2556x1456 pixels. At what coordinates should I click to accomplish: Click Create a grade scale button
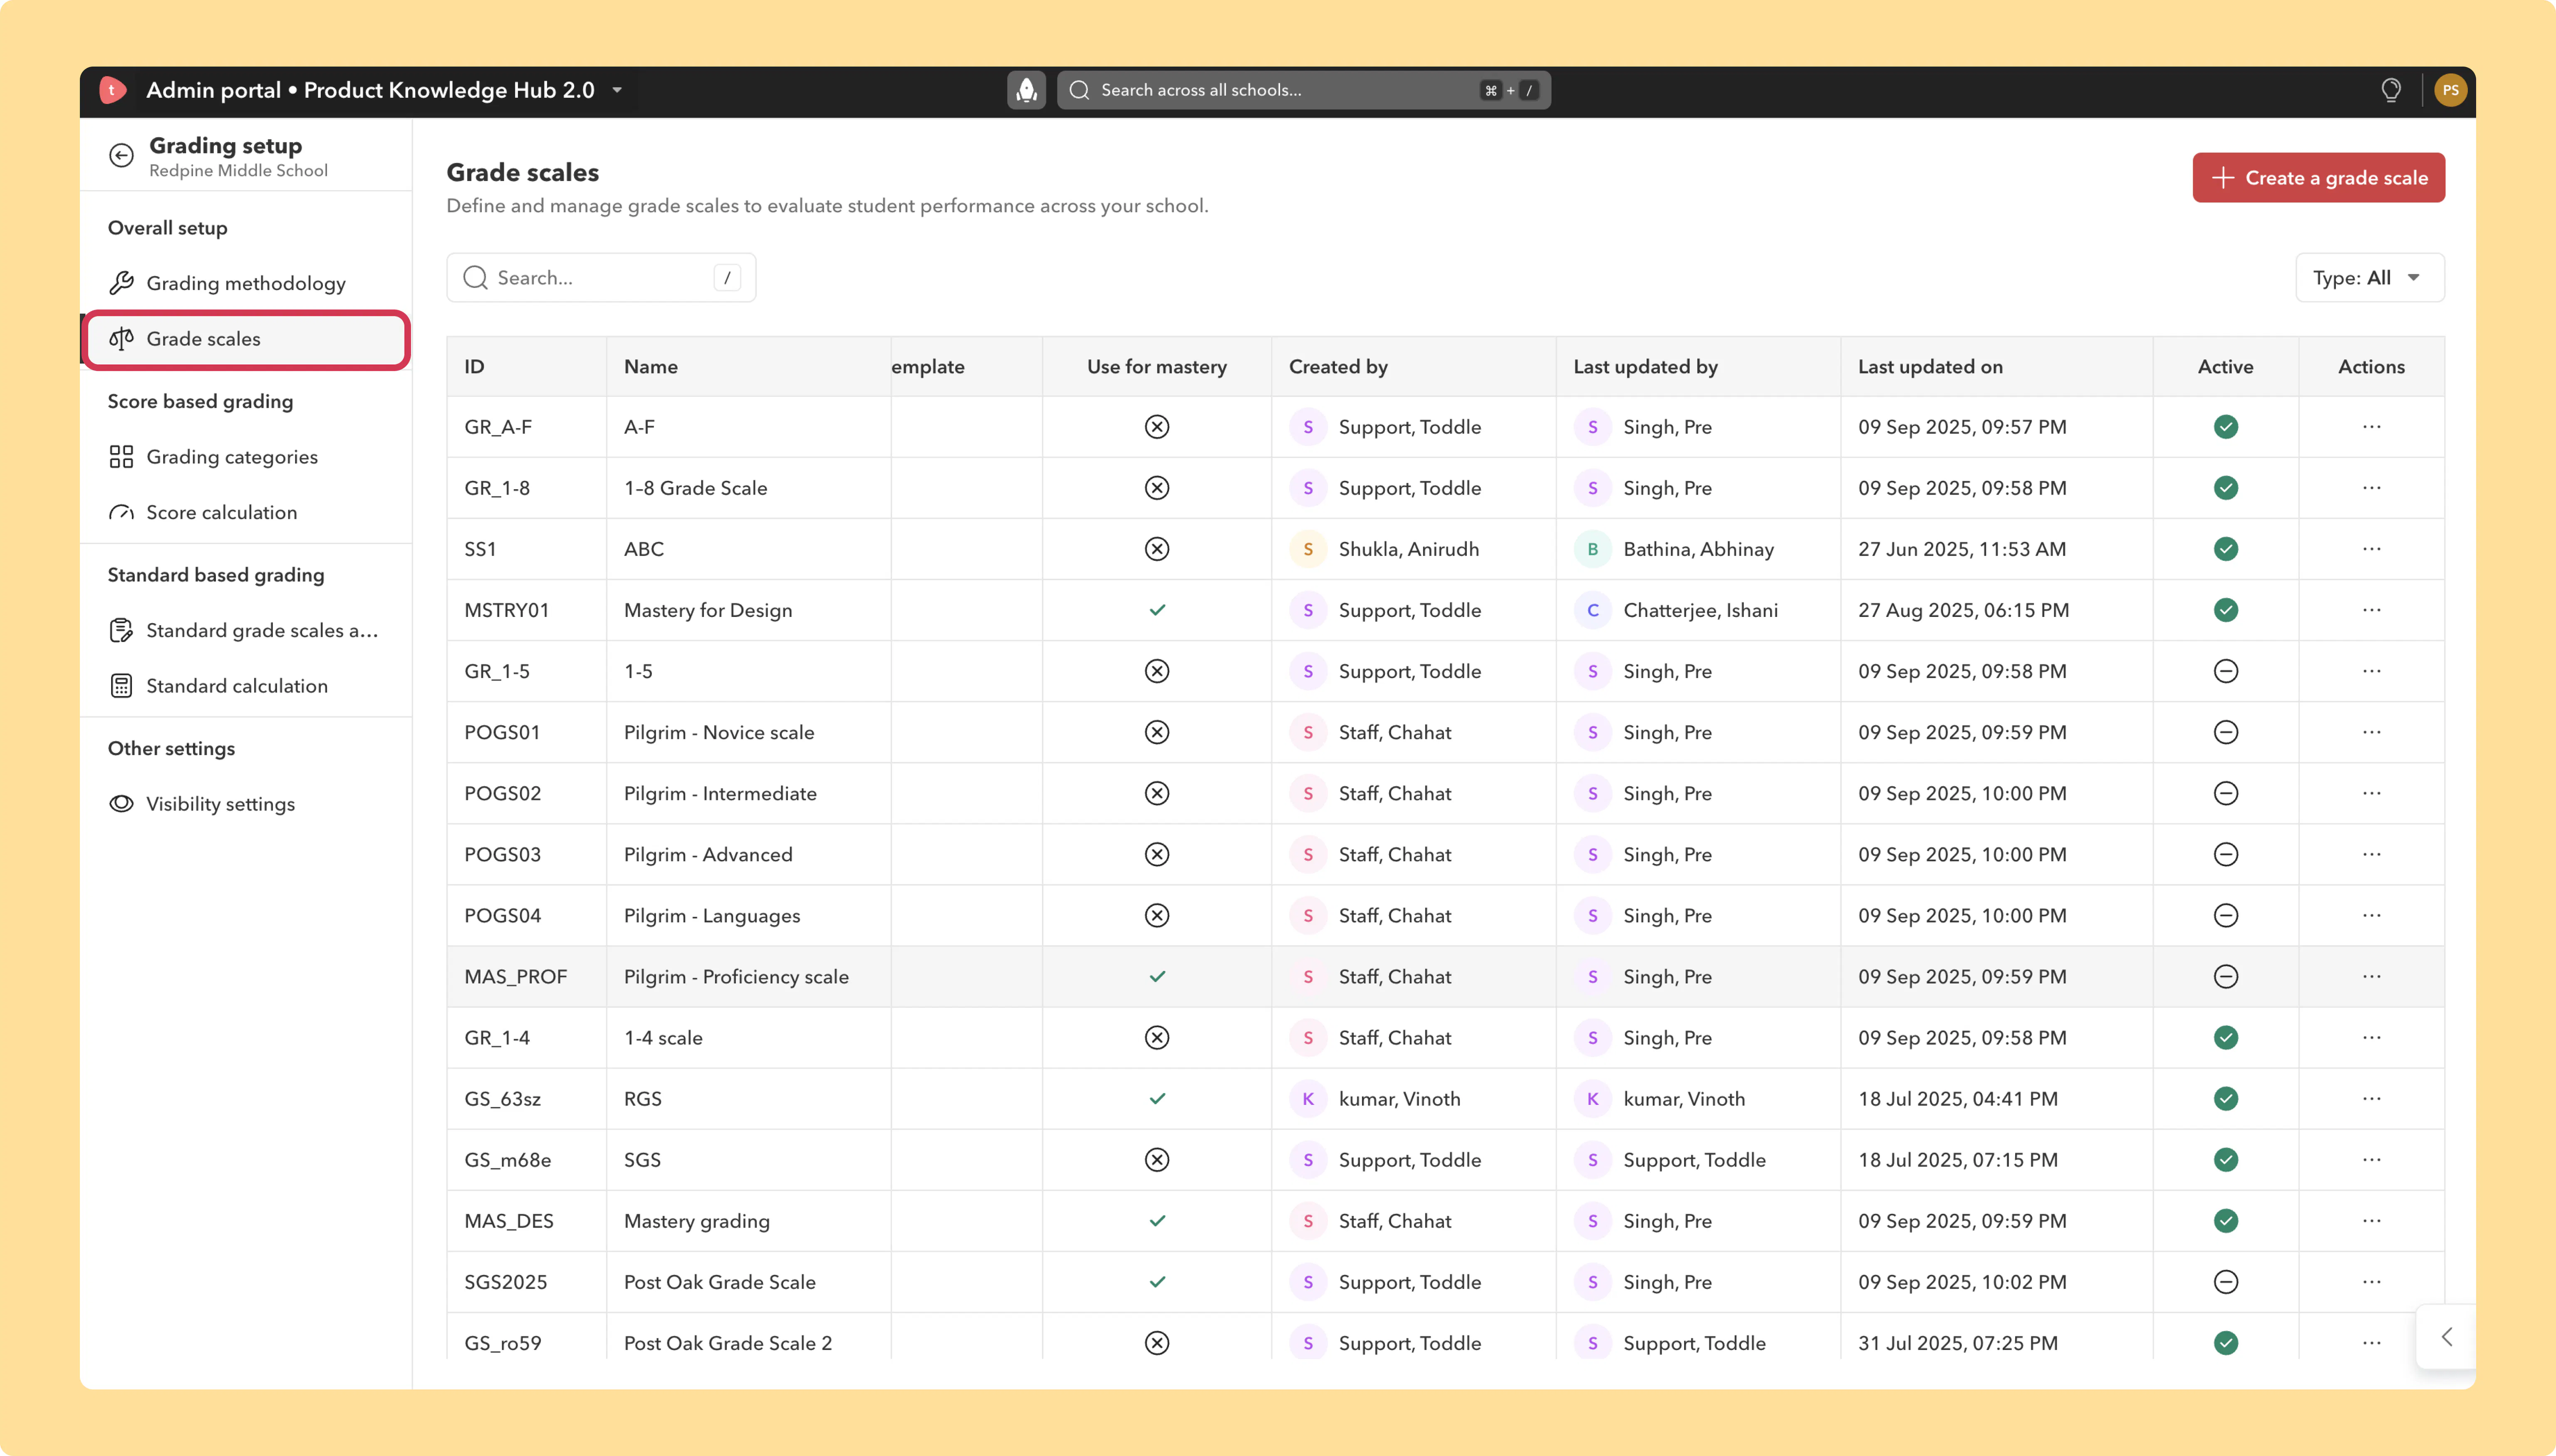click(x=2318, y=178)
